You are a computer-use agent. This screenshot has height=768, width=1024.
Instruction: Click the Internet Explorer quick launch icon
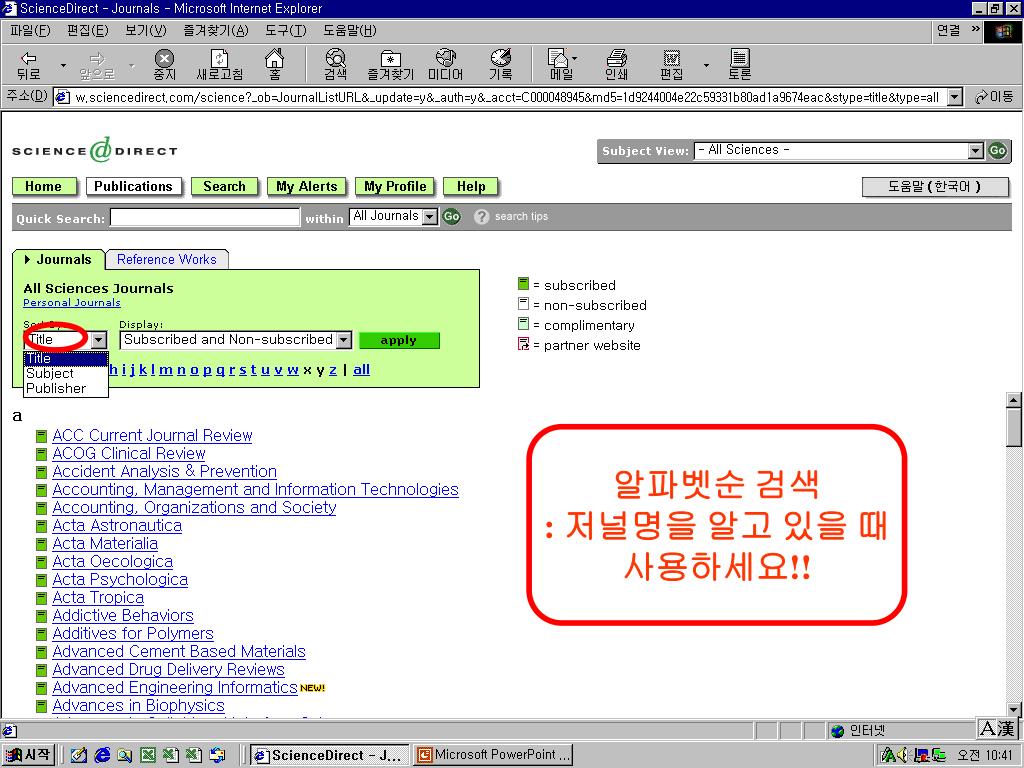pyautogui.click(x=102, y=755)
